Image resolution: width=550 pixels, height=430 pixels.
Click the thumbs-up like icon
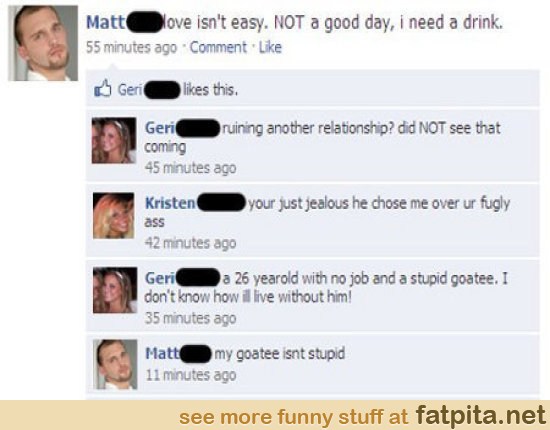point(102,88)
